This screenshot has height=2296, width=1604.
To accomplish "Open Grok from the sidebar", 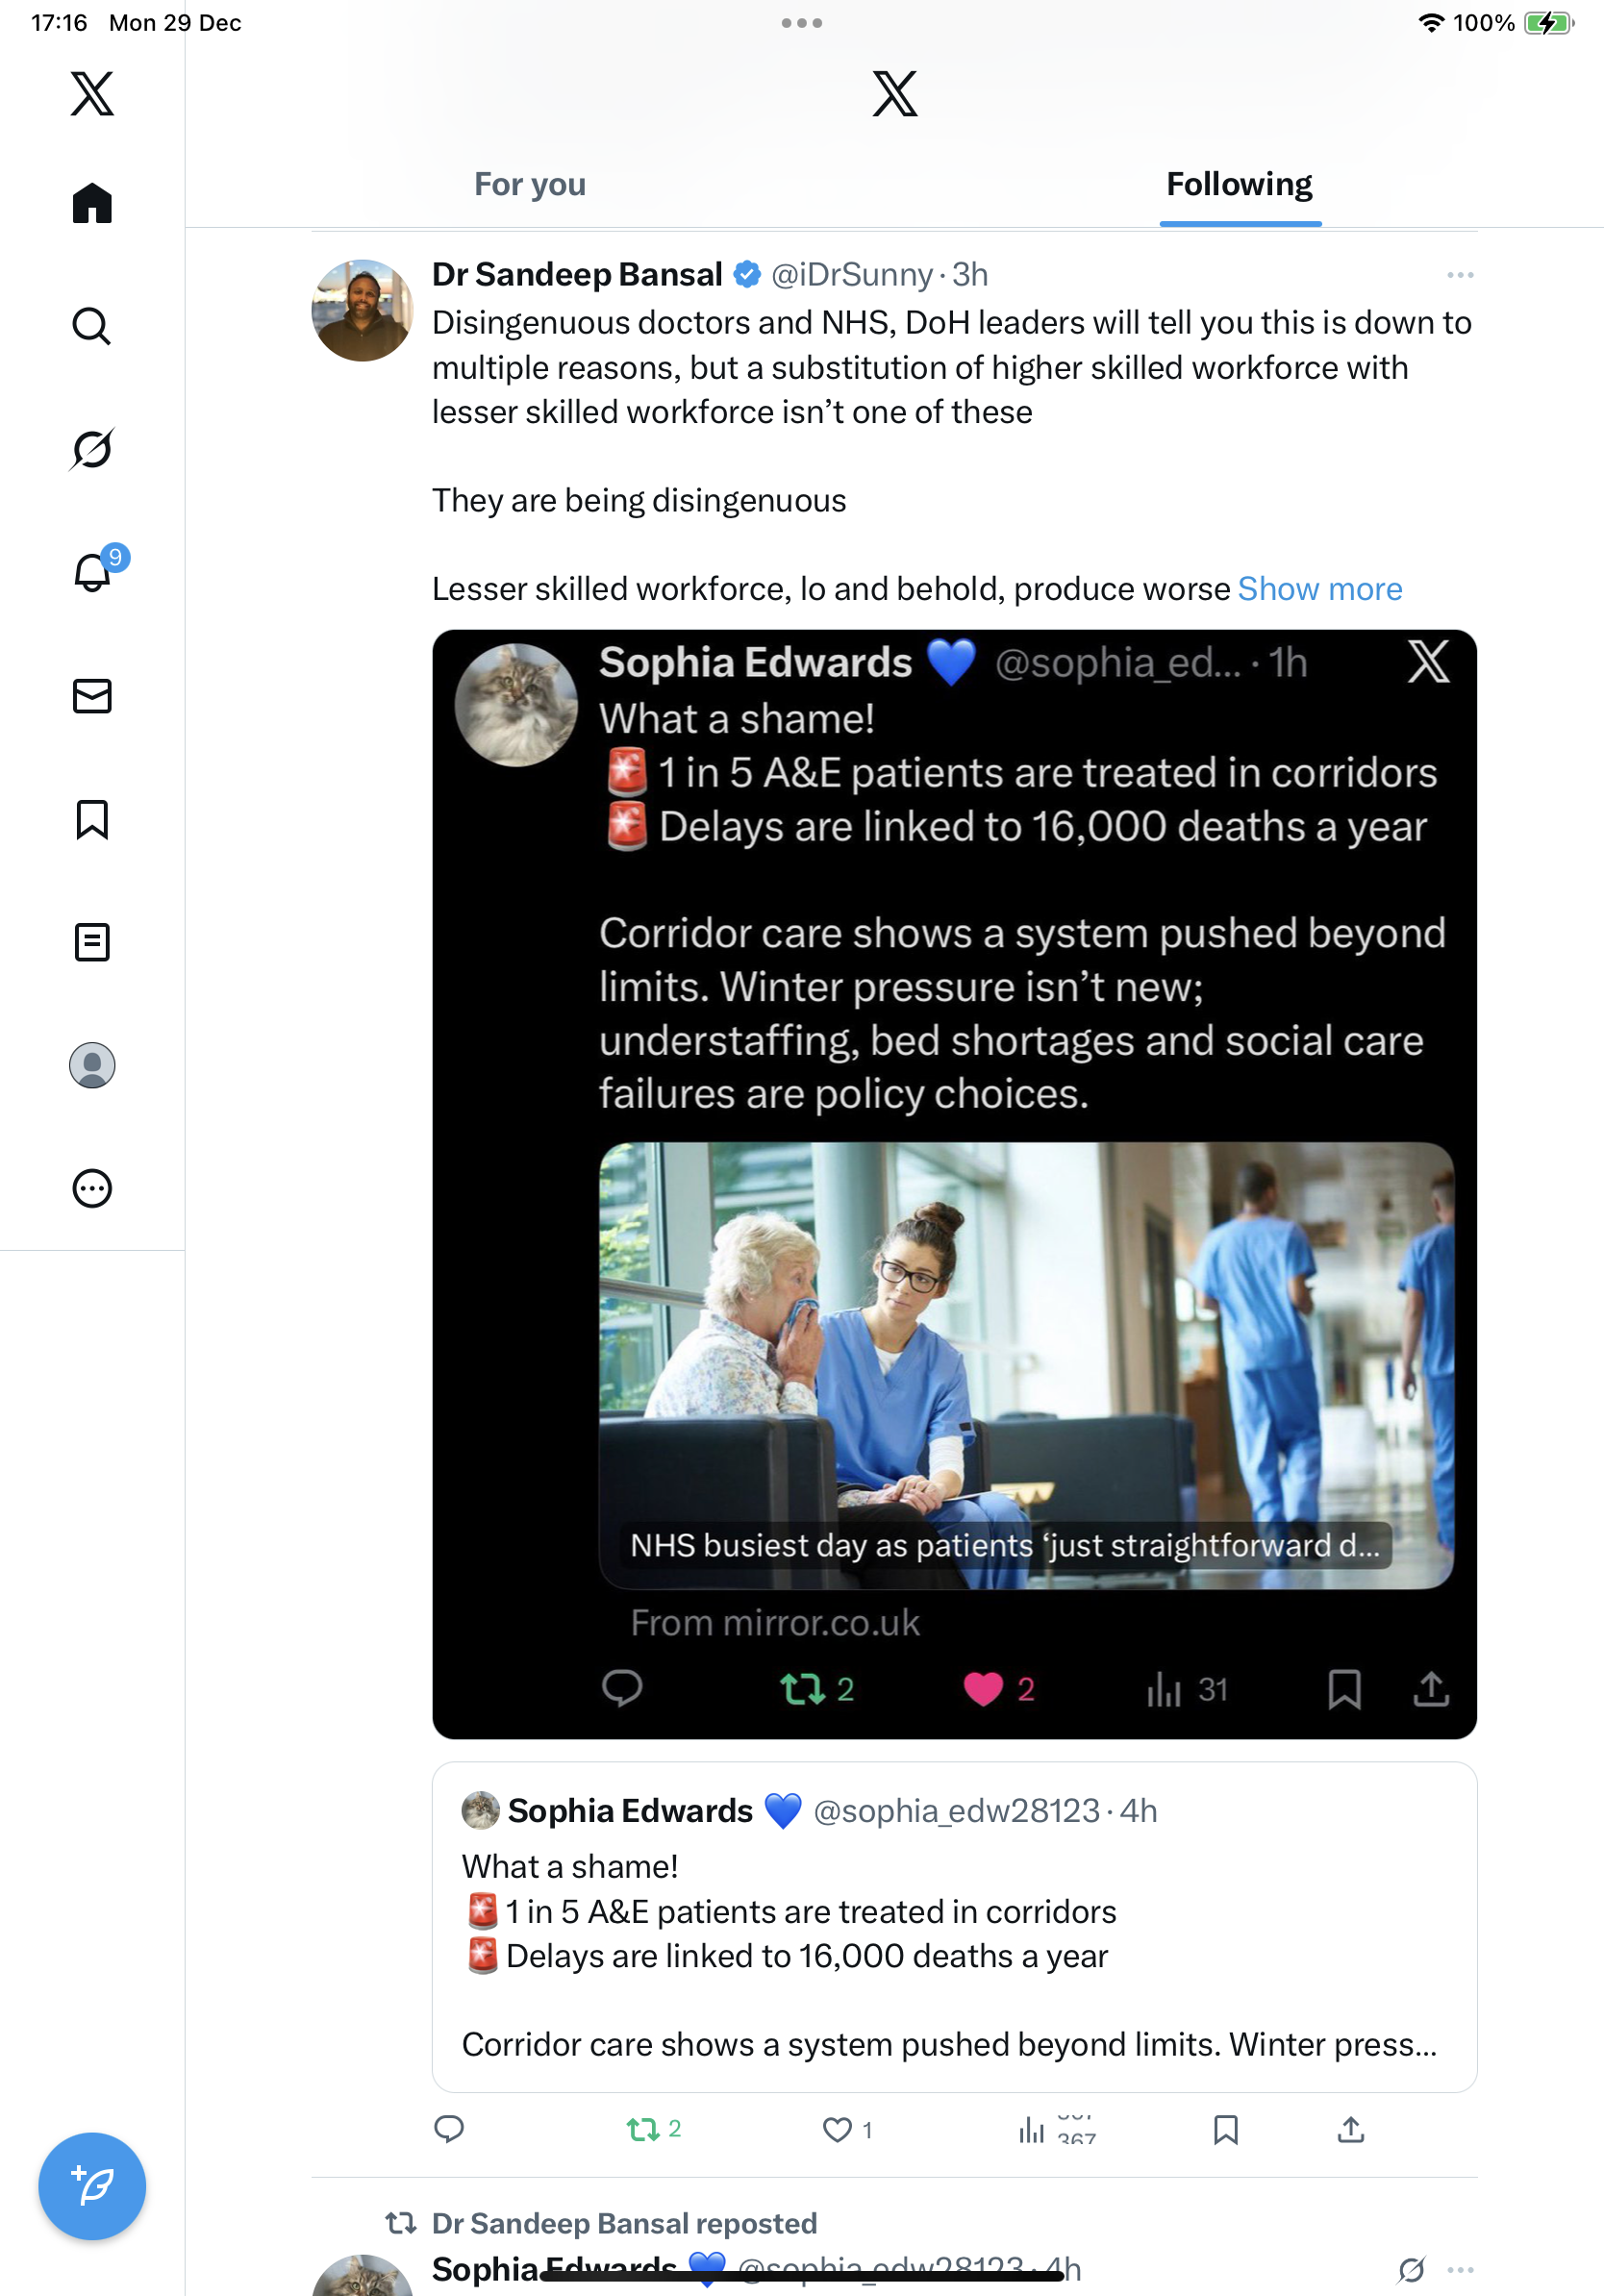I will coord(92,449).
